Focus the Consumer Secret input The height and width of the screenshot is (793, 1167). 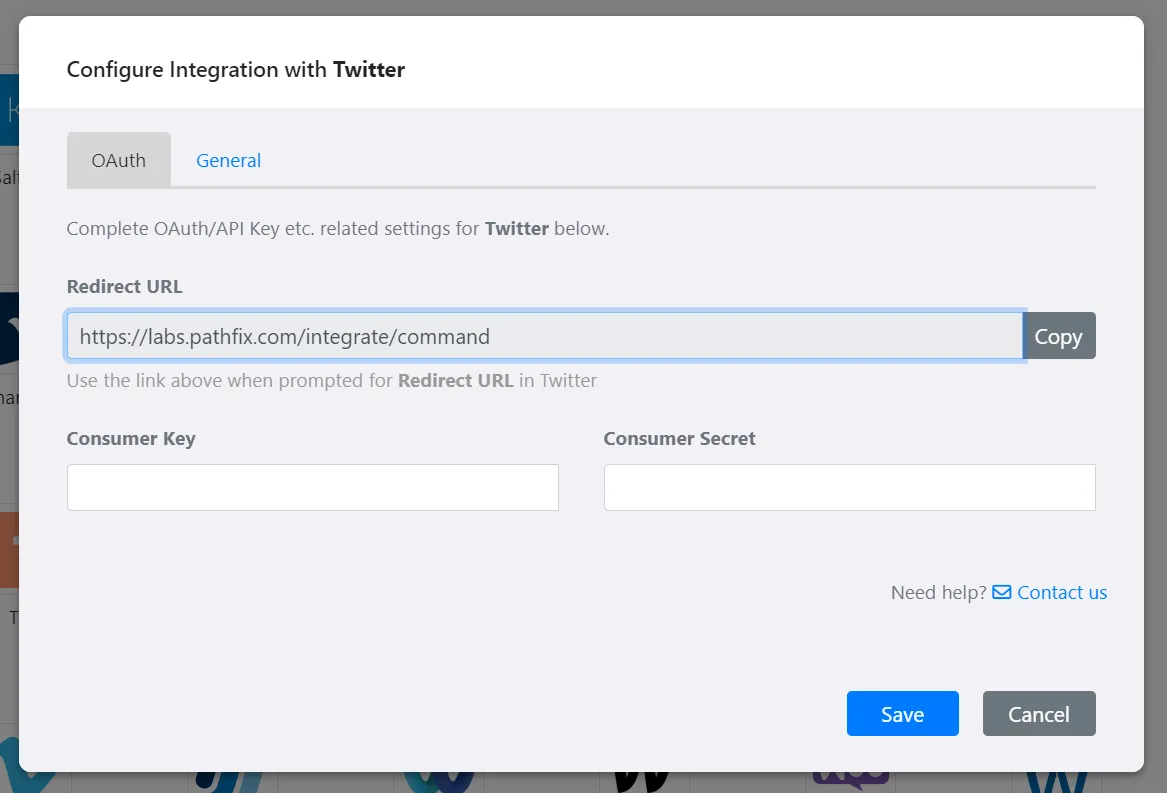tap(849, 488)
